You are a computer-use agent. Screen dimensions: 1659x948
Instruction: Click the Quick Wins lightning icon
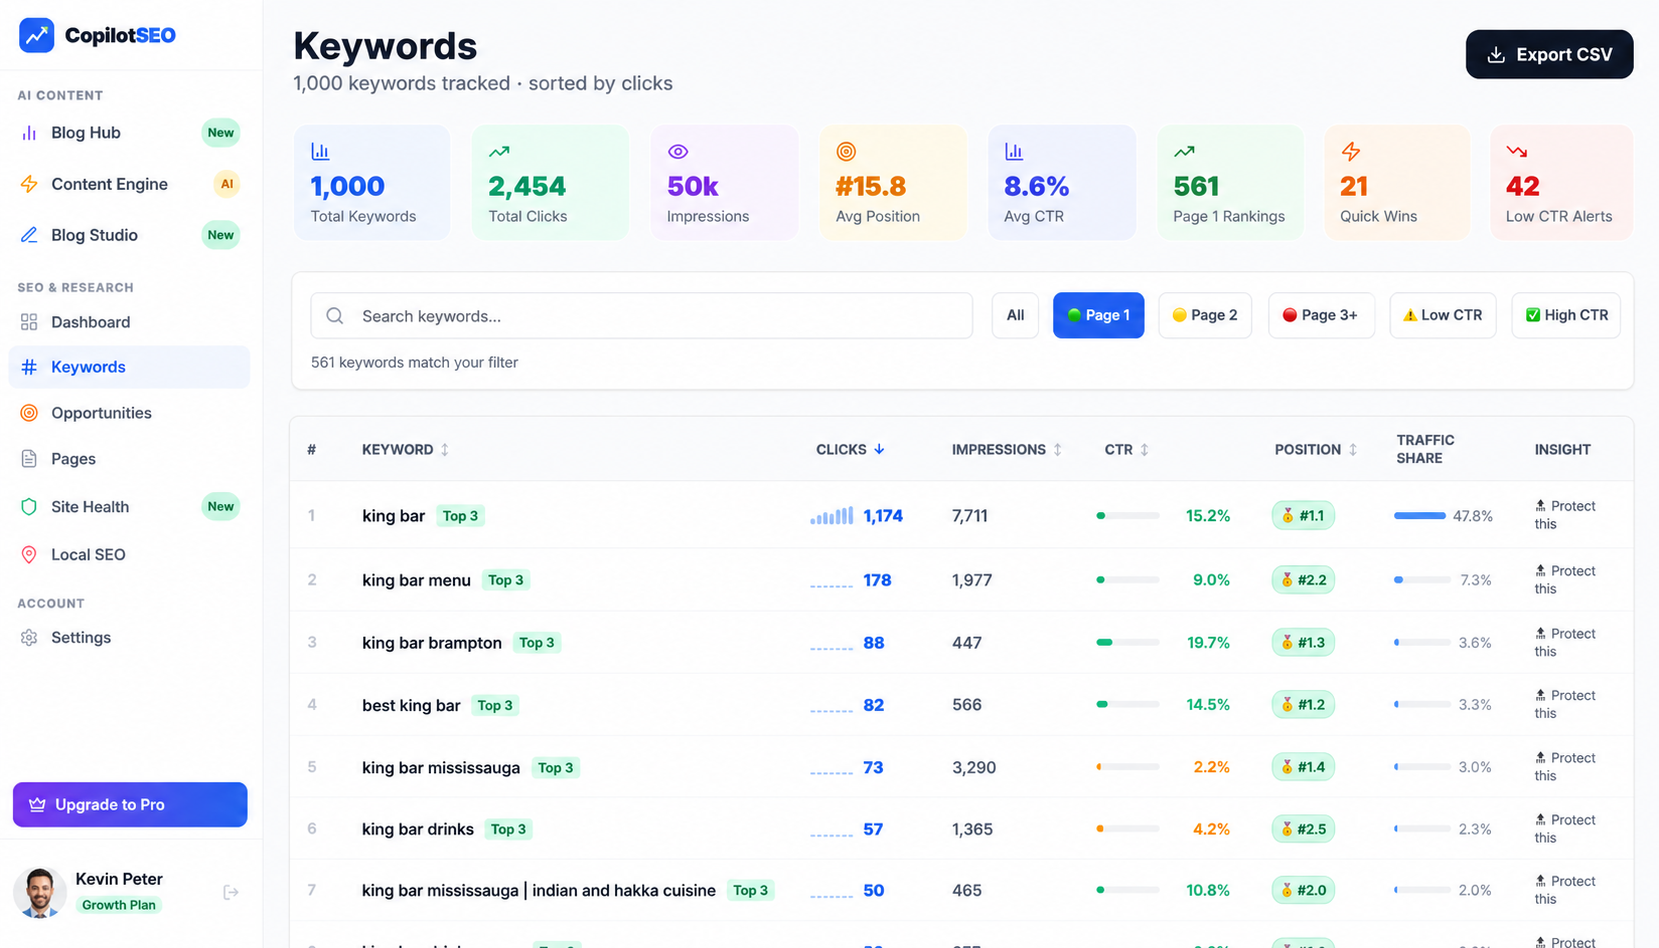pyautogui.click(x=1351, y=152)
